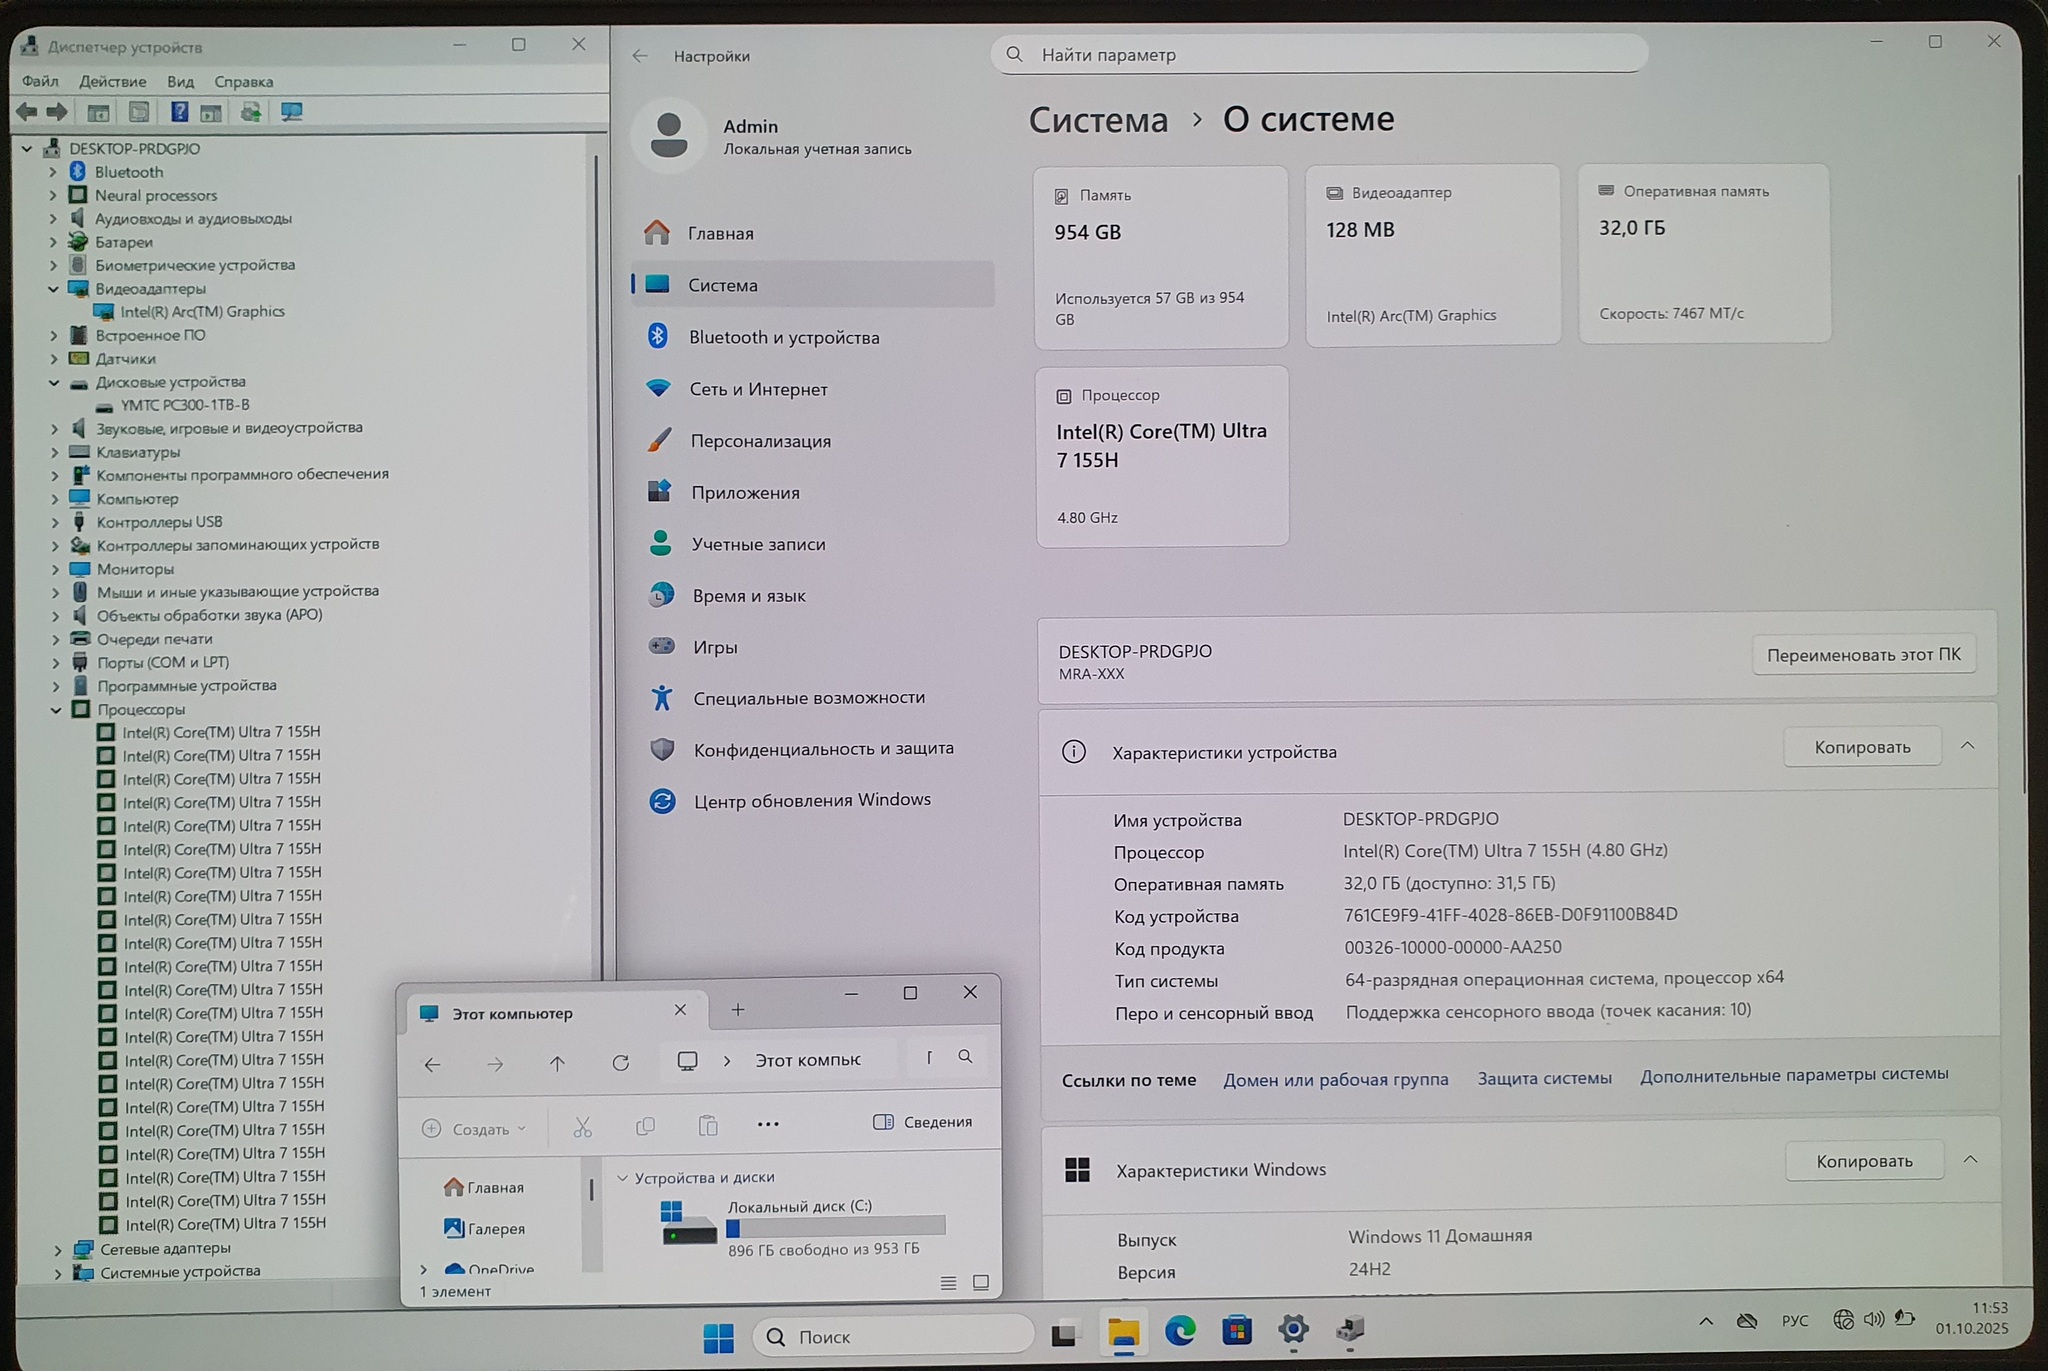
Task: Open Microsoft Store from the taskbar
Action: tap(1236, 1331)
